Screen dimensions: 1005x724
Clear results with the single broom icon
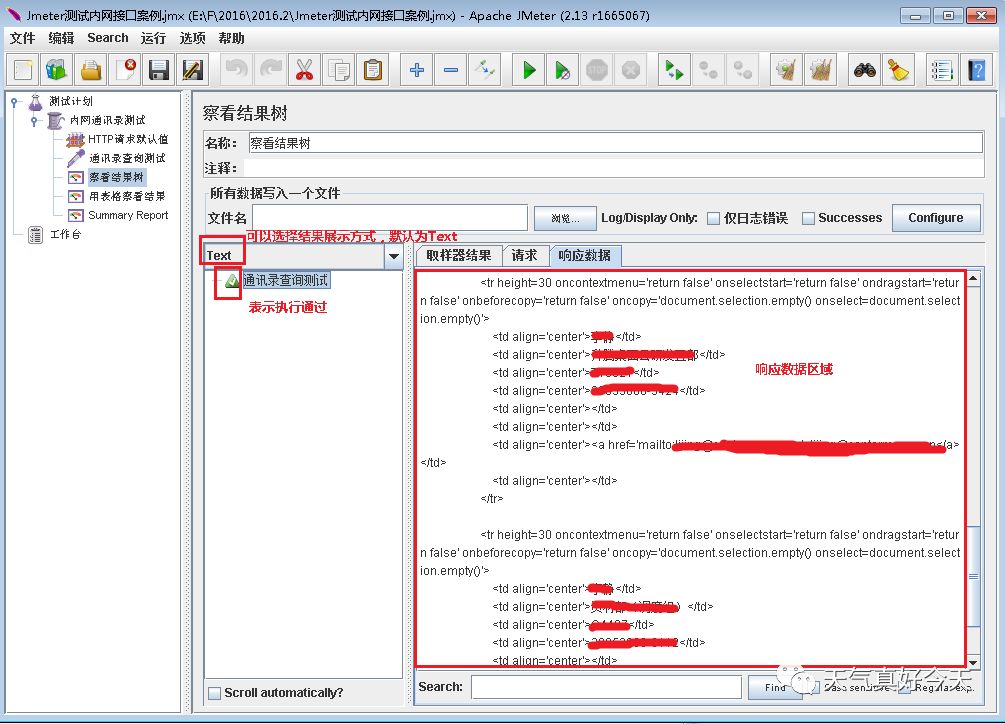click(x=786, y=70)
